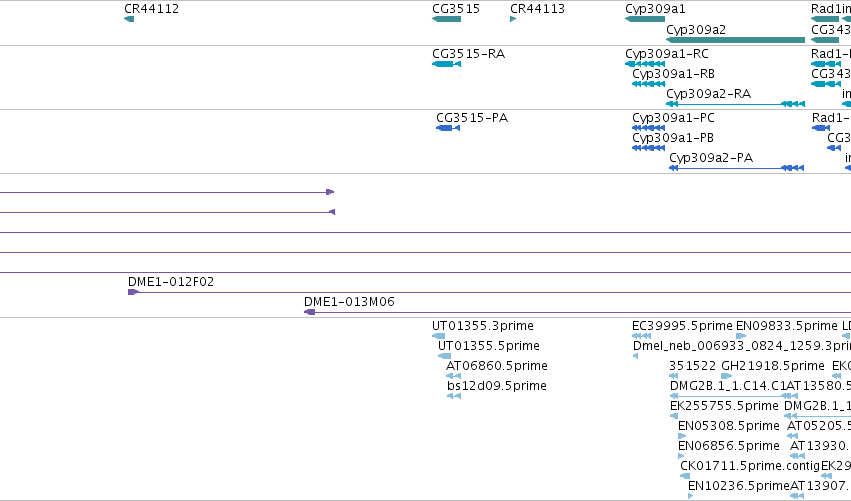Click the Cyp309a1-PB label
The width and height of the screenshot is (851, 501).
tap(673, 138)
